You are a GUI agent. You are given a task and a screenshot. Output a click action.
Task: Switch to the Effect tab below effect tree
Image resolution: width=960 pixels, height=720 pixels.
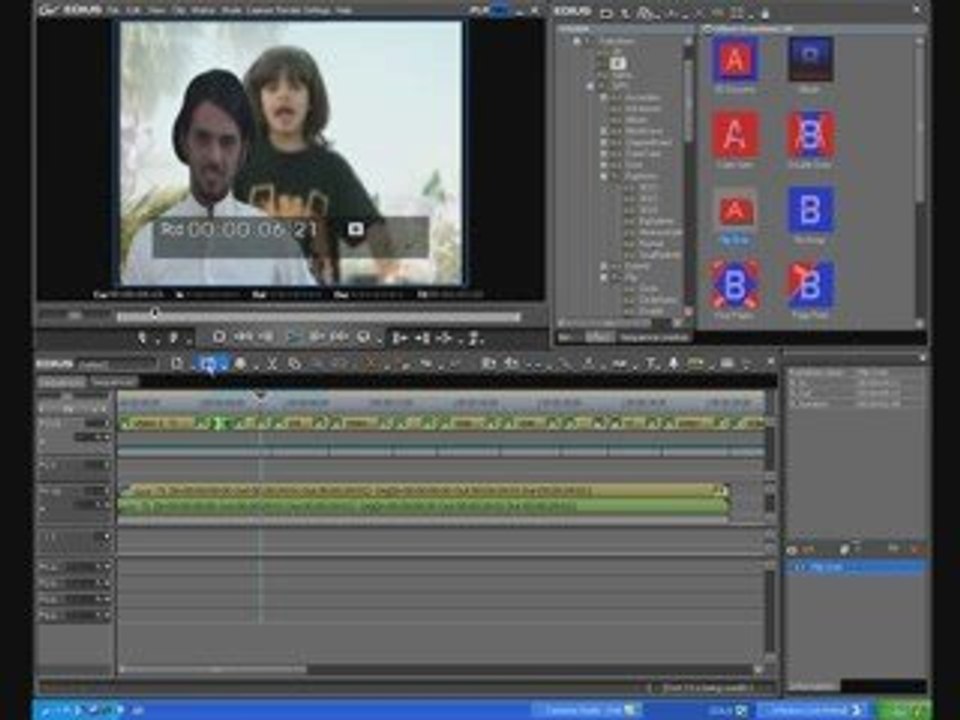(599, 337)
